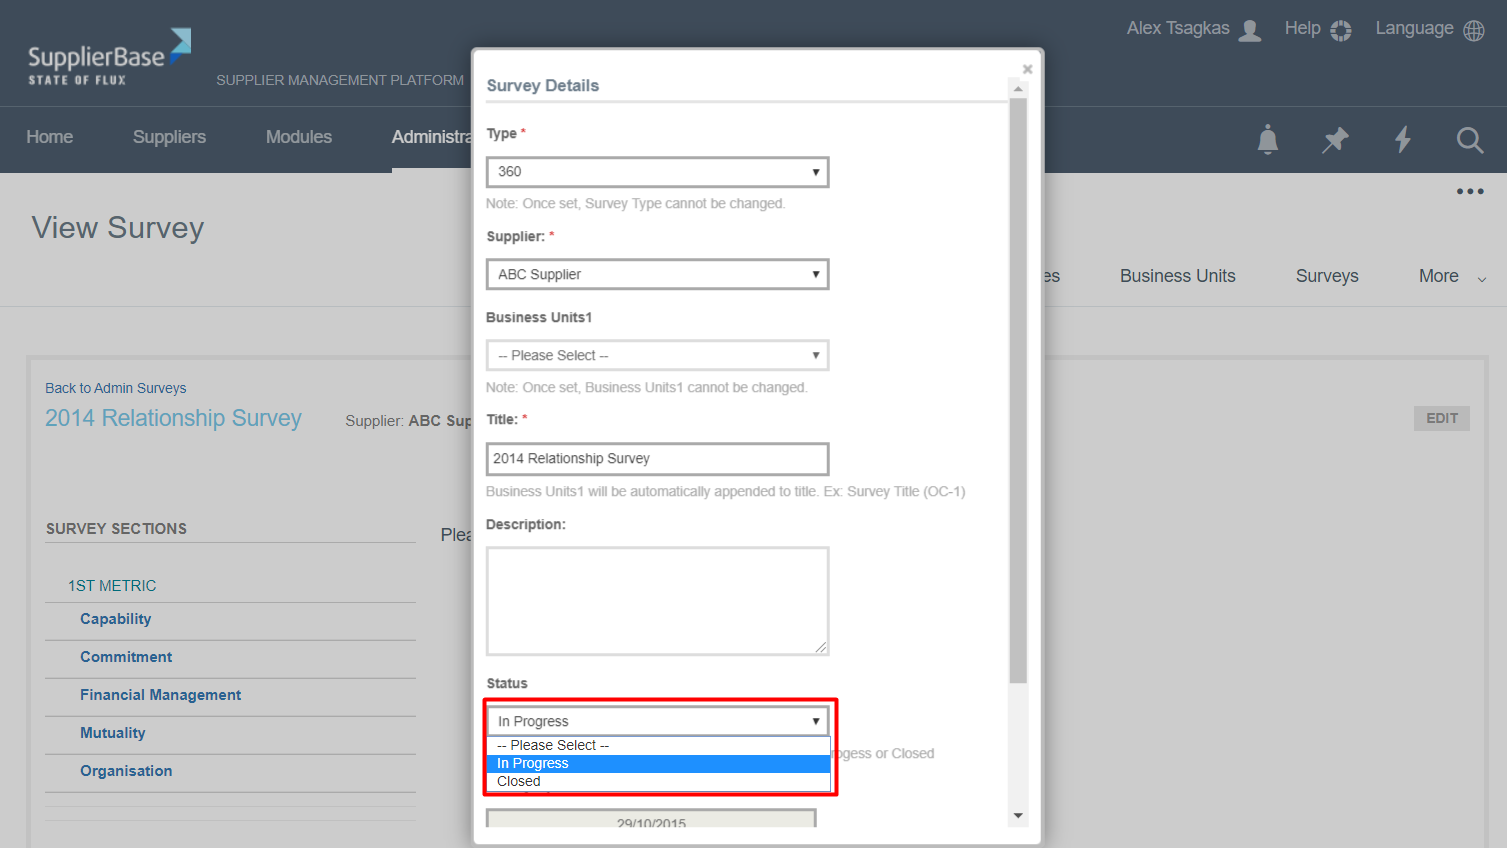Expand the More menu chevron
The image size is (1507, 848).
click(x=1481, y=278)
